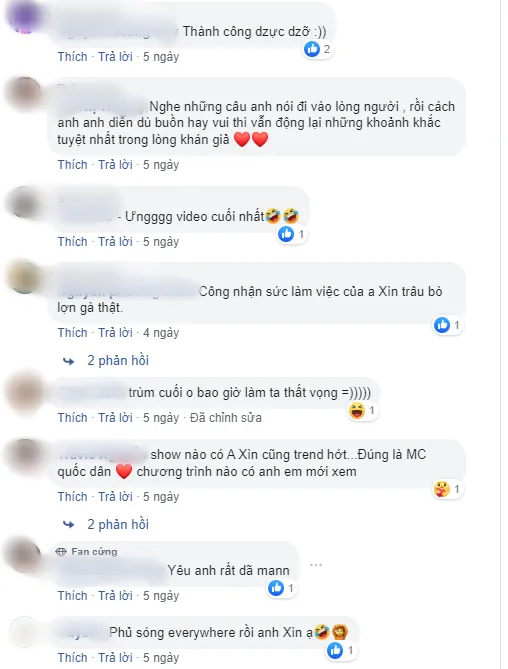
Task: Click the Fan cứng badge
Action: coord(87,552)
